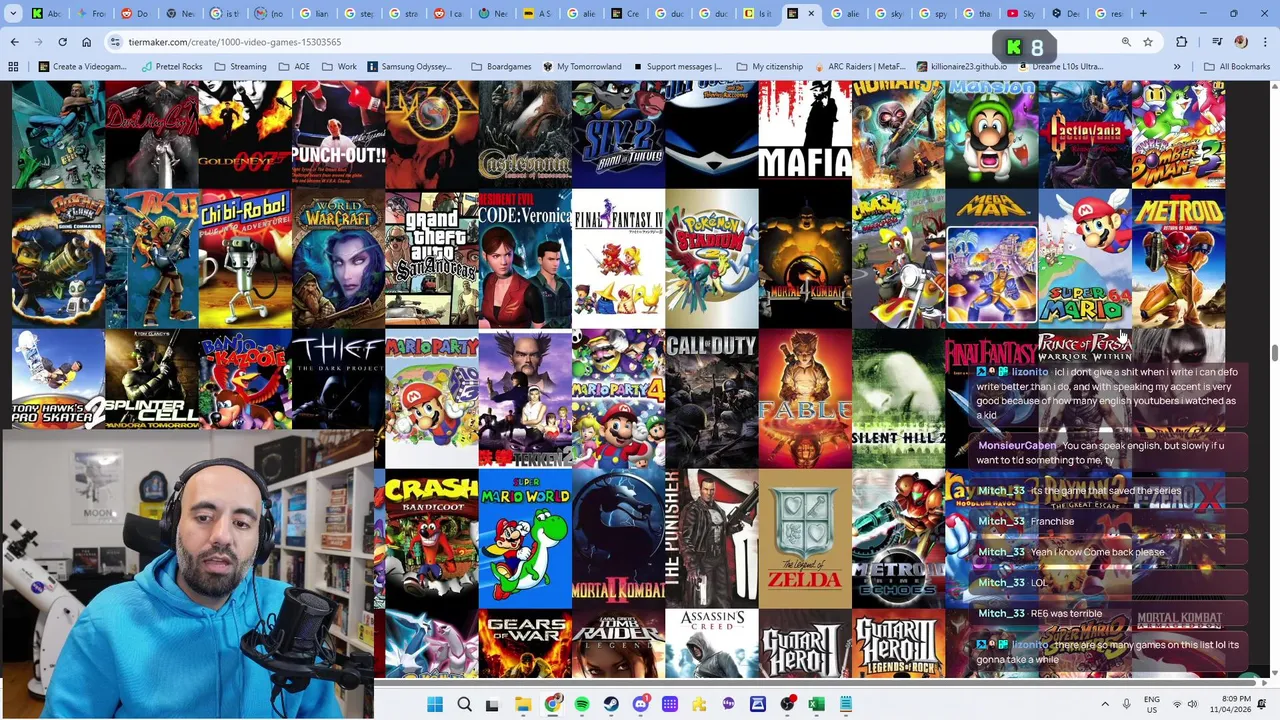Switch to the 'Cre' browser tab

625,14
